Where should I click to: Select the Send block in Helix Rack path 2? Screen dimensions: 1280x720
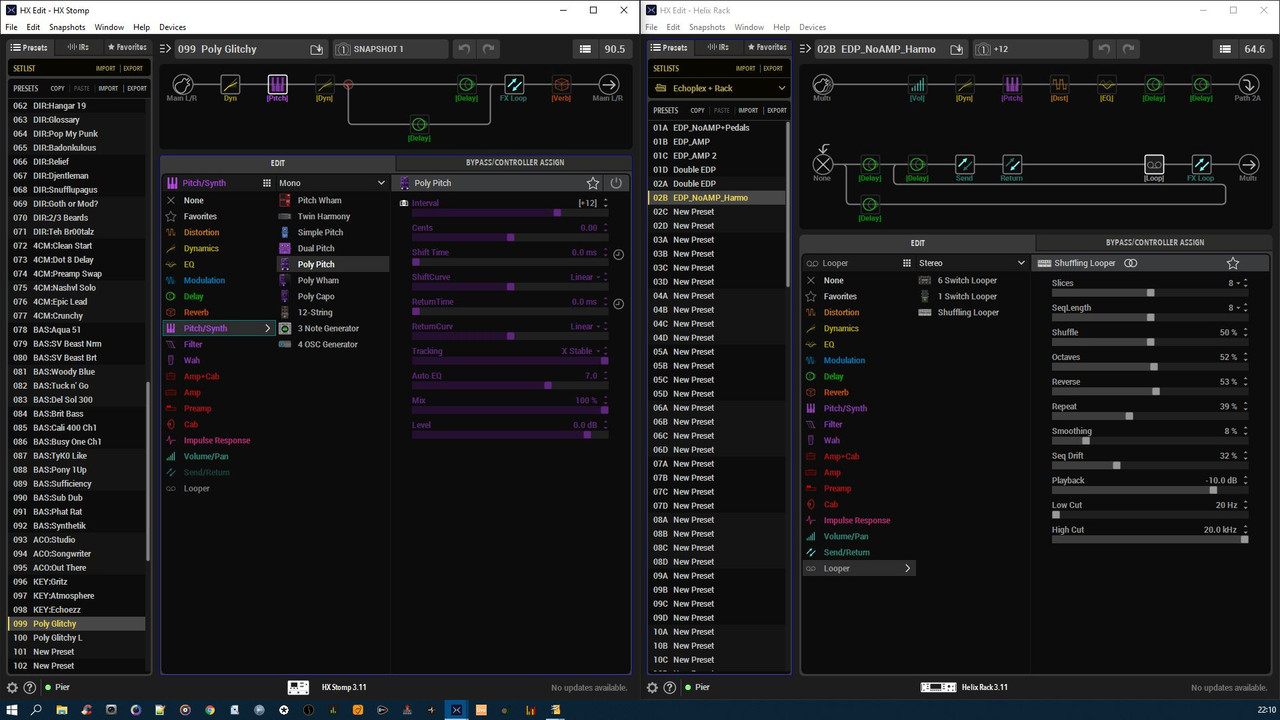click(x=964, y=165)
